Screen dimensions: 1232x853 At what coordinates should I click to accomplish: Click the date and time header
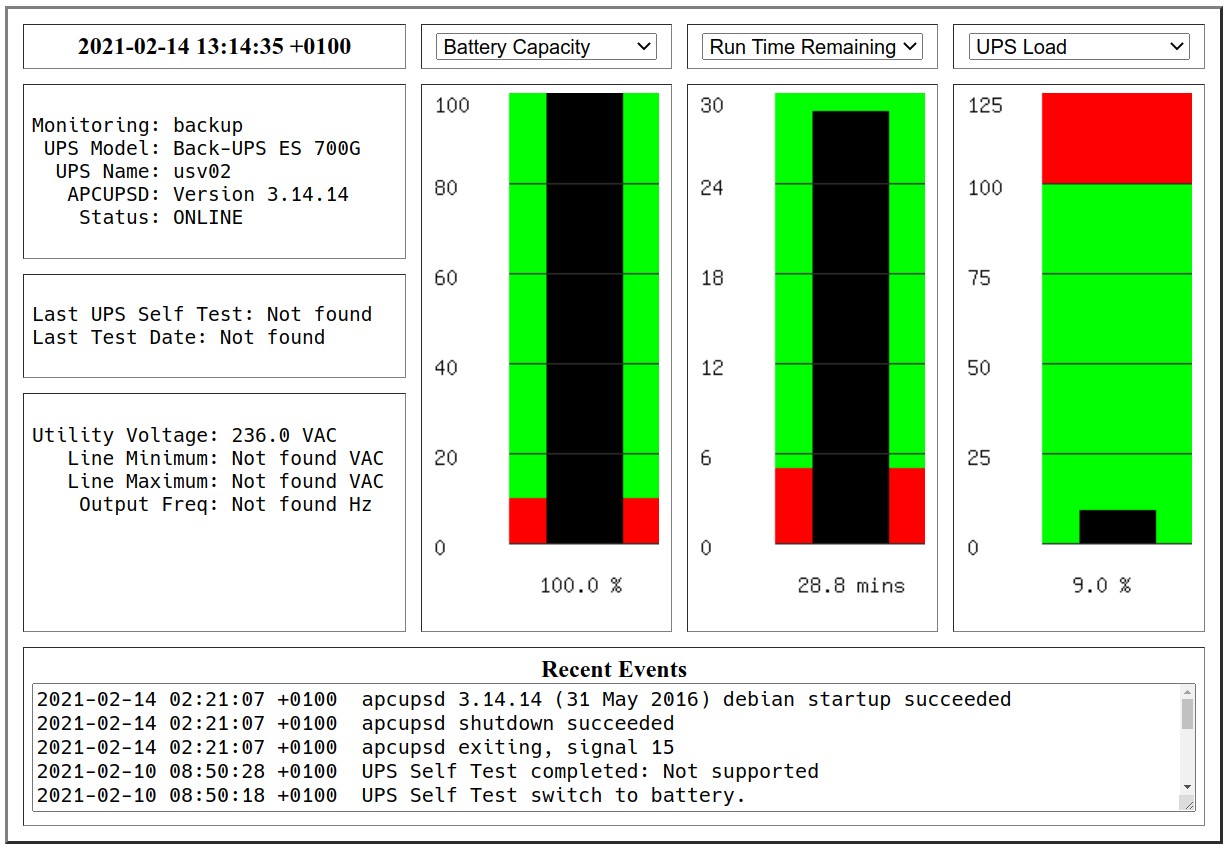[x=214, y=46]
